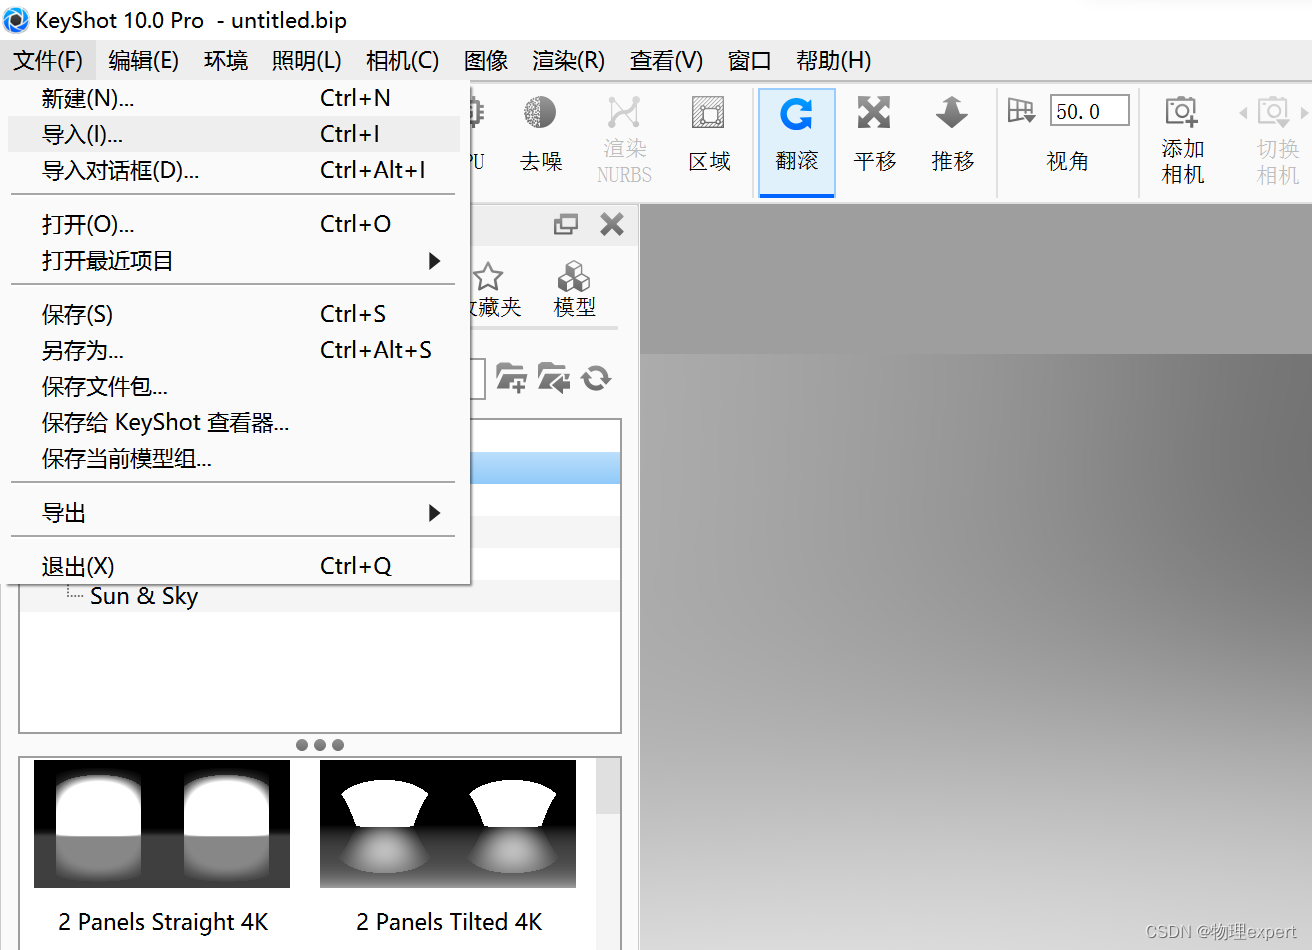The width and height of the screenshot is (1312, 950).
Task: Choose 导入(I)... from the File menu
Action: coord(232,134)
